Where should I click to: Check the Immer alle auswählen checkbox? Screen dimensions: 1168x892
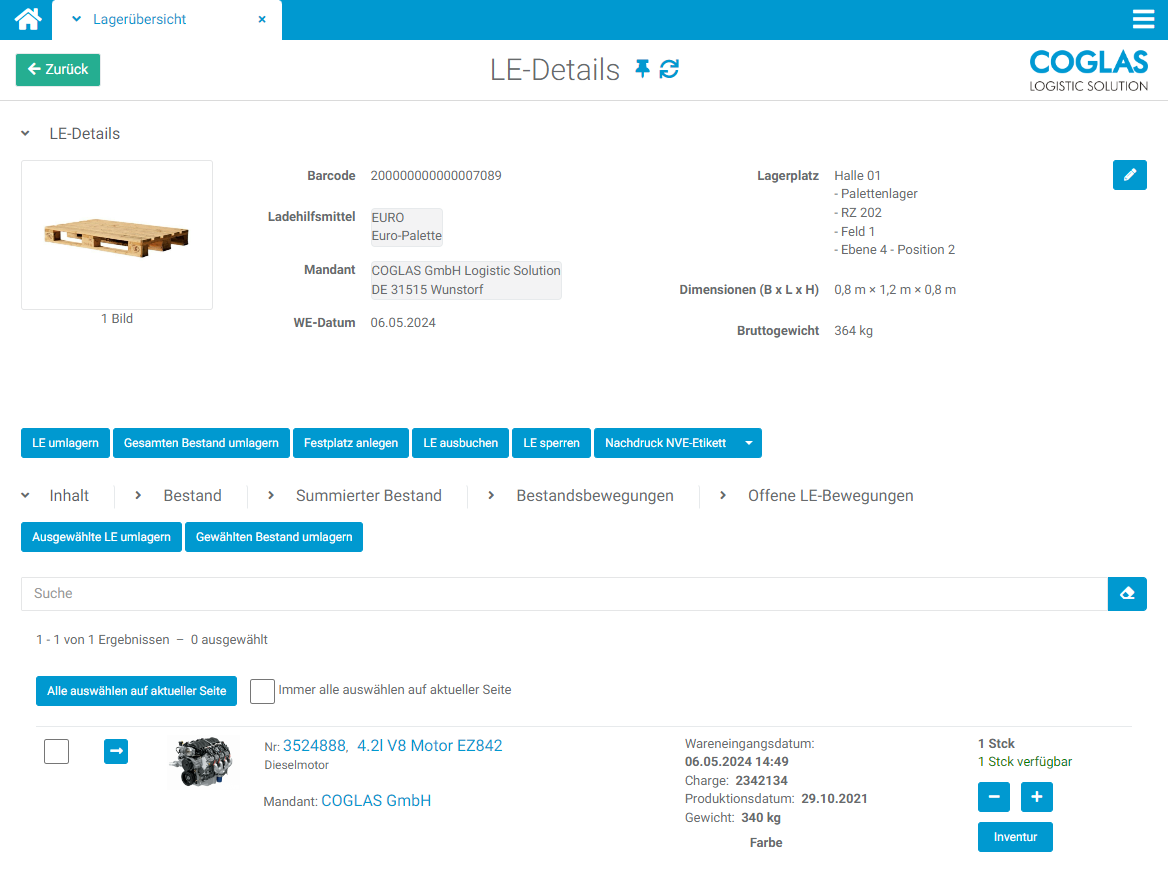coord(262,691)
